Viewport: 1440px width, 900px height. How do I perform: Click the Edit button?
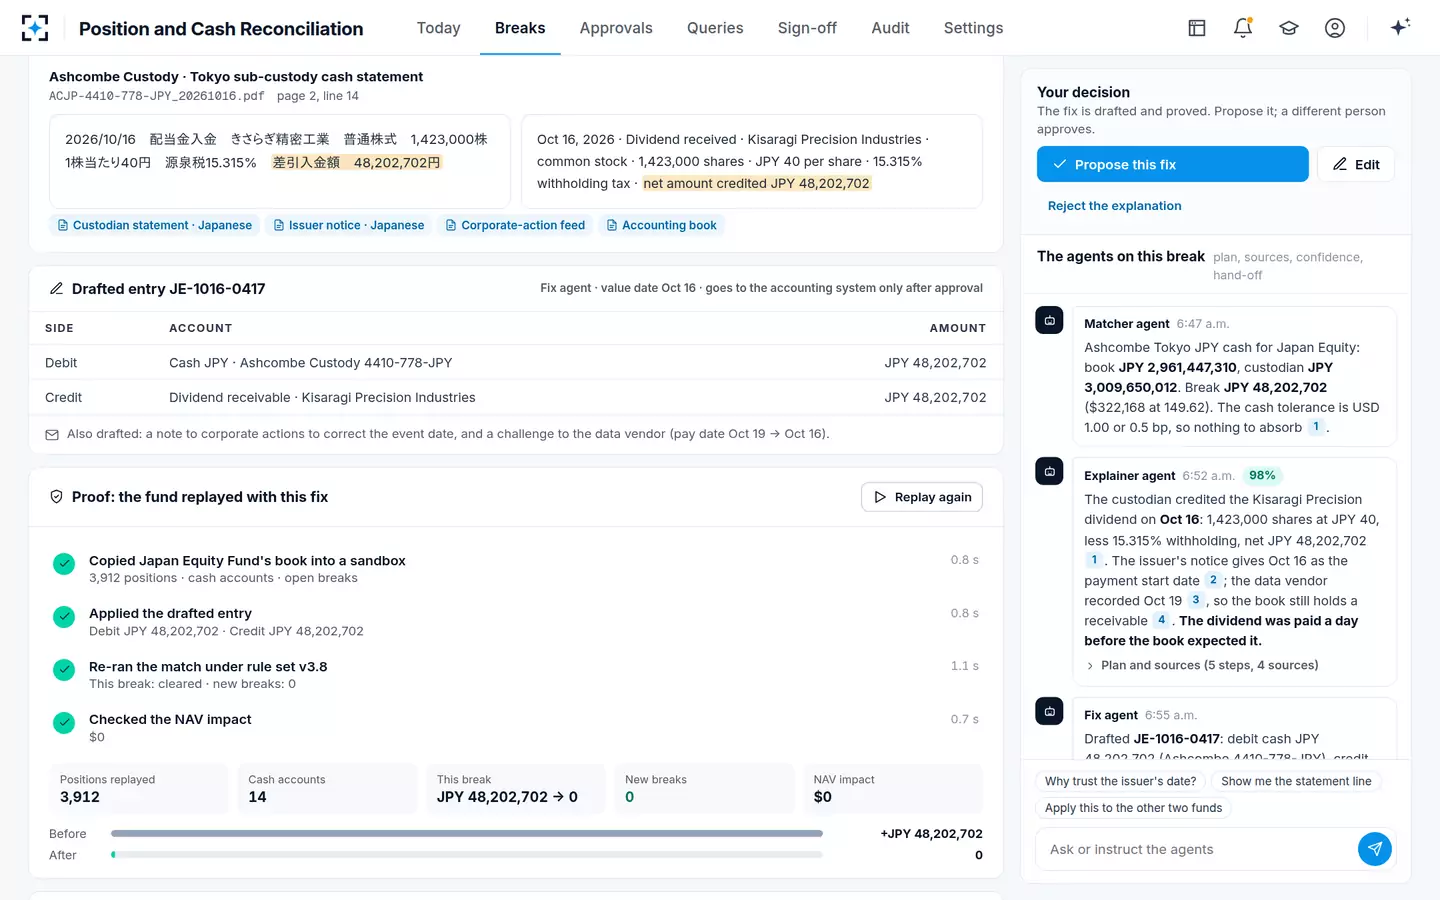coord(1356,164)
